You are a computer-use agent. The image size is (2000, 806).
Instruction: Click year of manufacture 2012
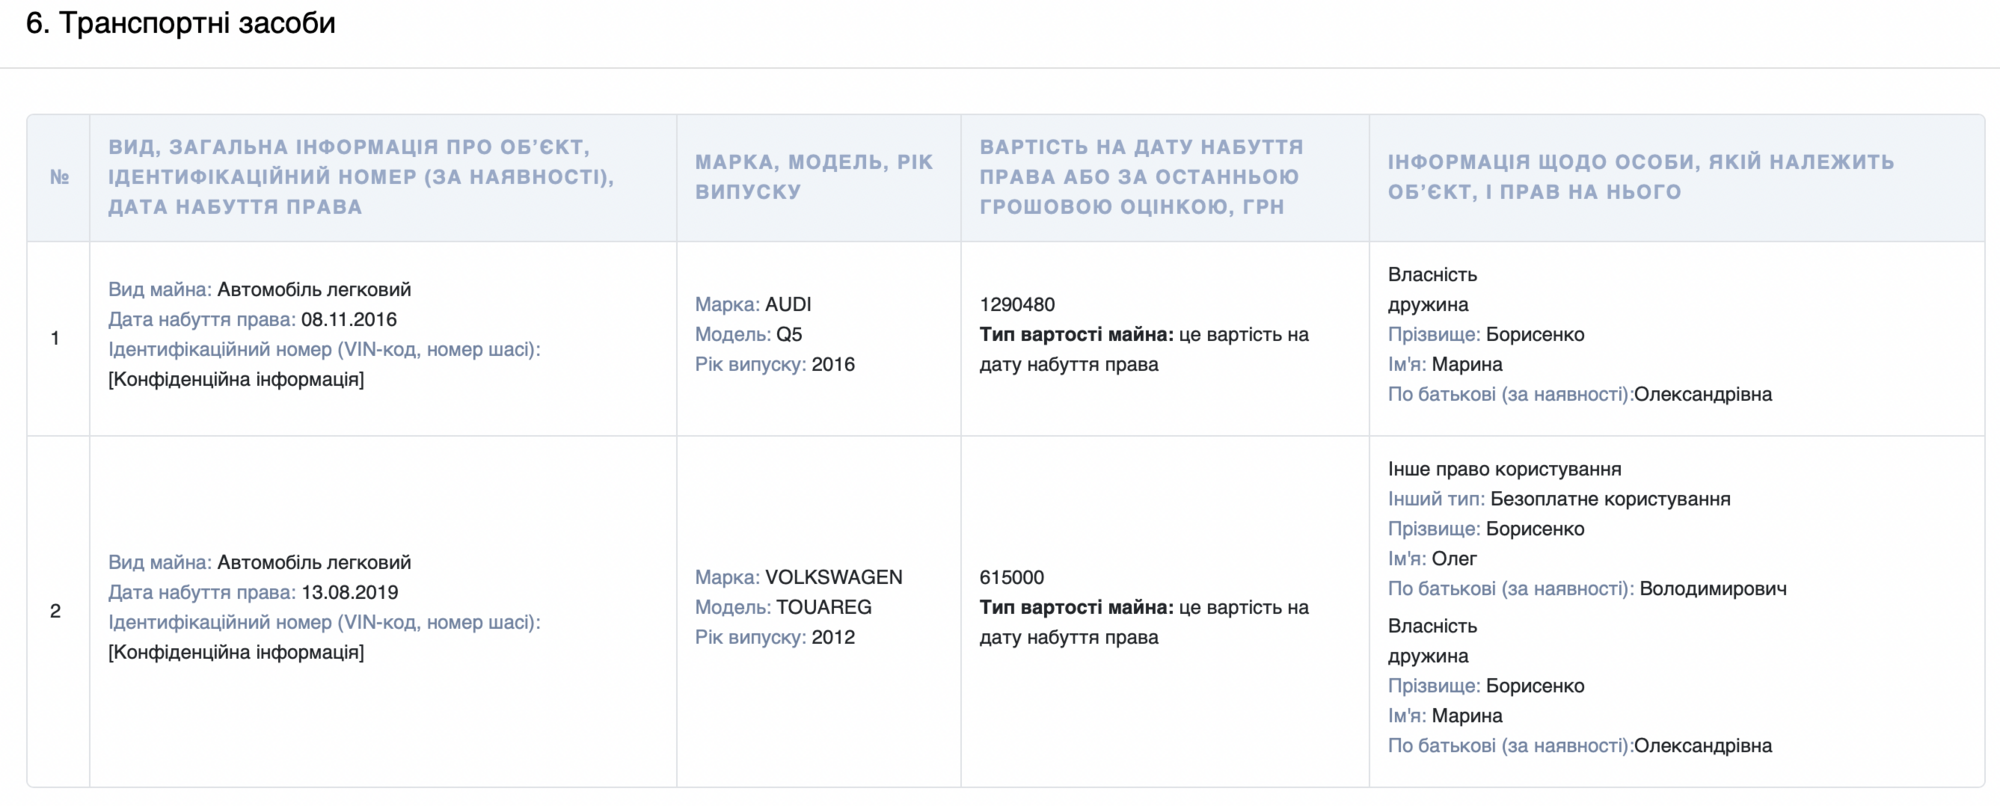click(833, 637)
